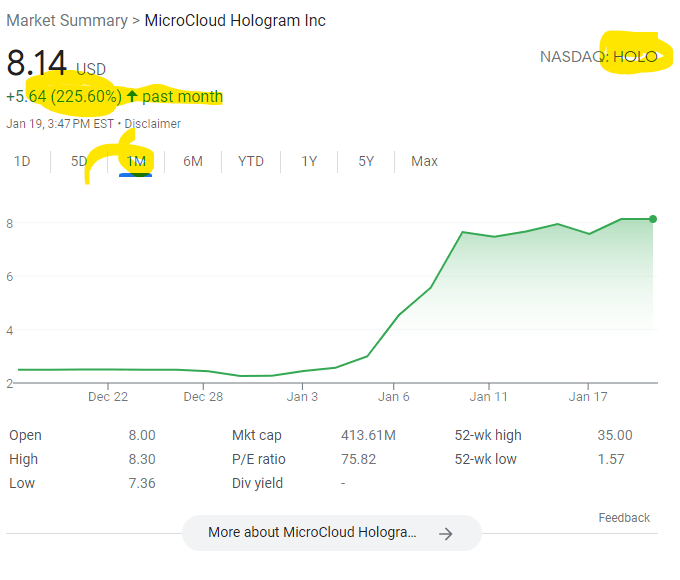Click the green up arrow beside past month

pyautogui.click(x=131, y=97)
